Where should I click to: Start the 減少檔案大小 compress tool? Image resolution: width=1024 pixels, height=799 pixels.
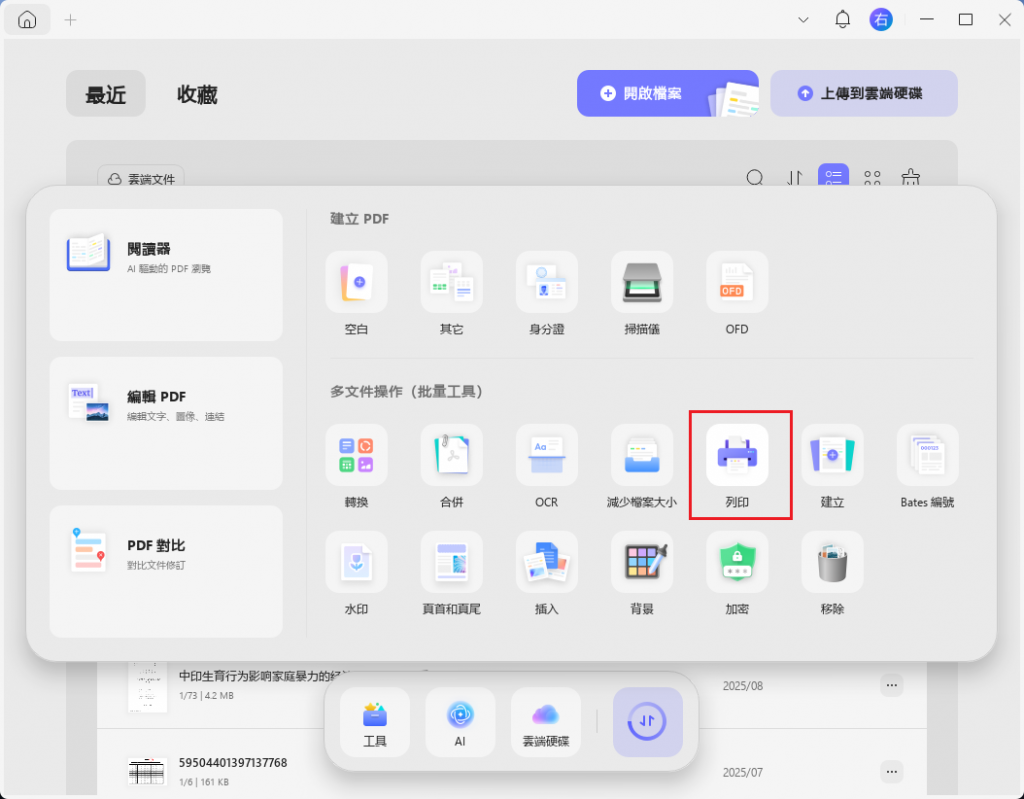(x=641, y=466)
